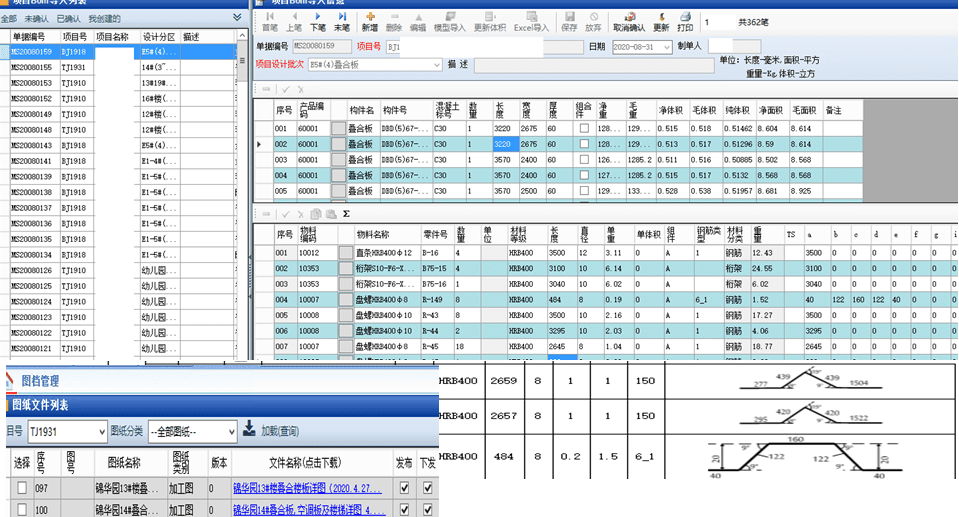Click 加载(查询) download icon
959x517 pixels.
pyautogui.click(x=249, y=428)
